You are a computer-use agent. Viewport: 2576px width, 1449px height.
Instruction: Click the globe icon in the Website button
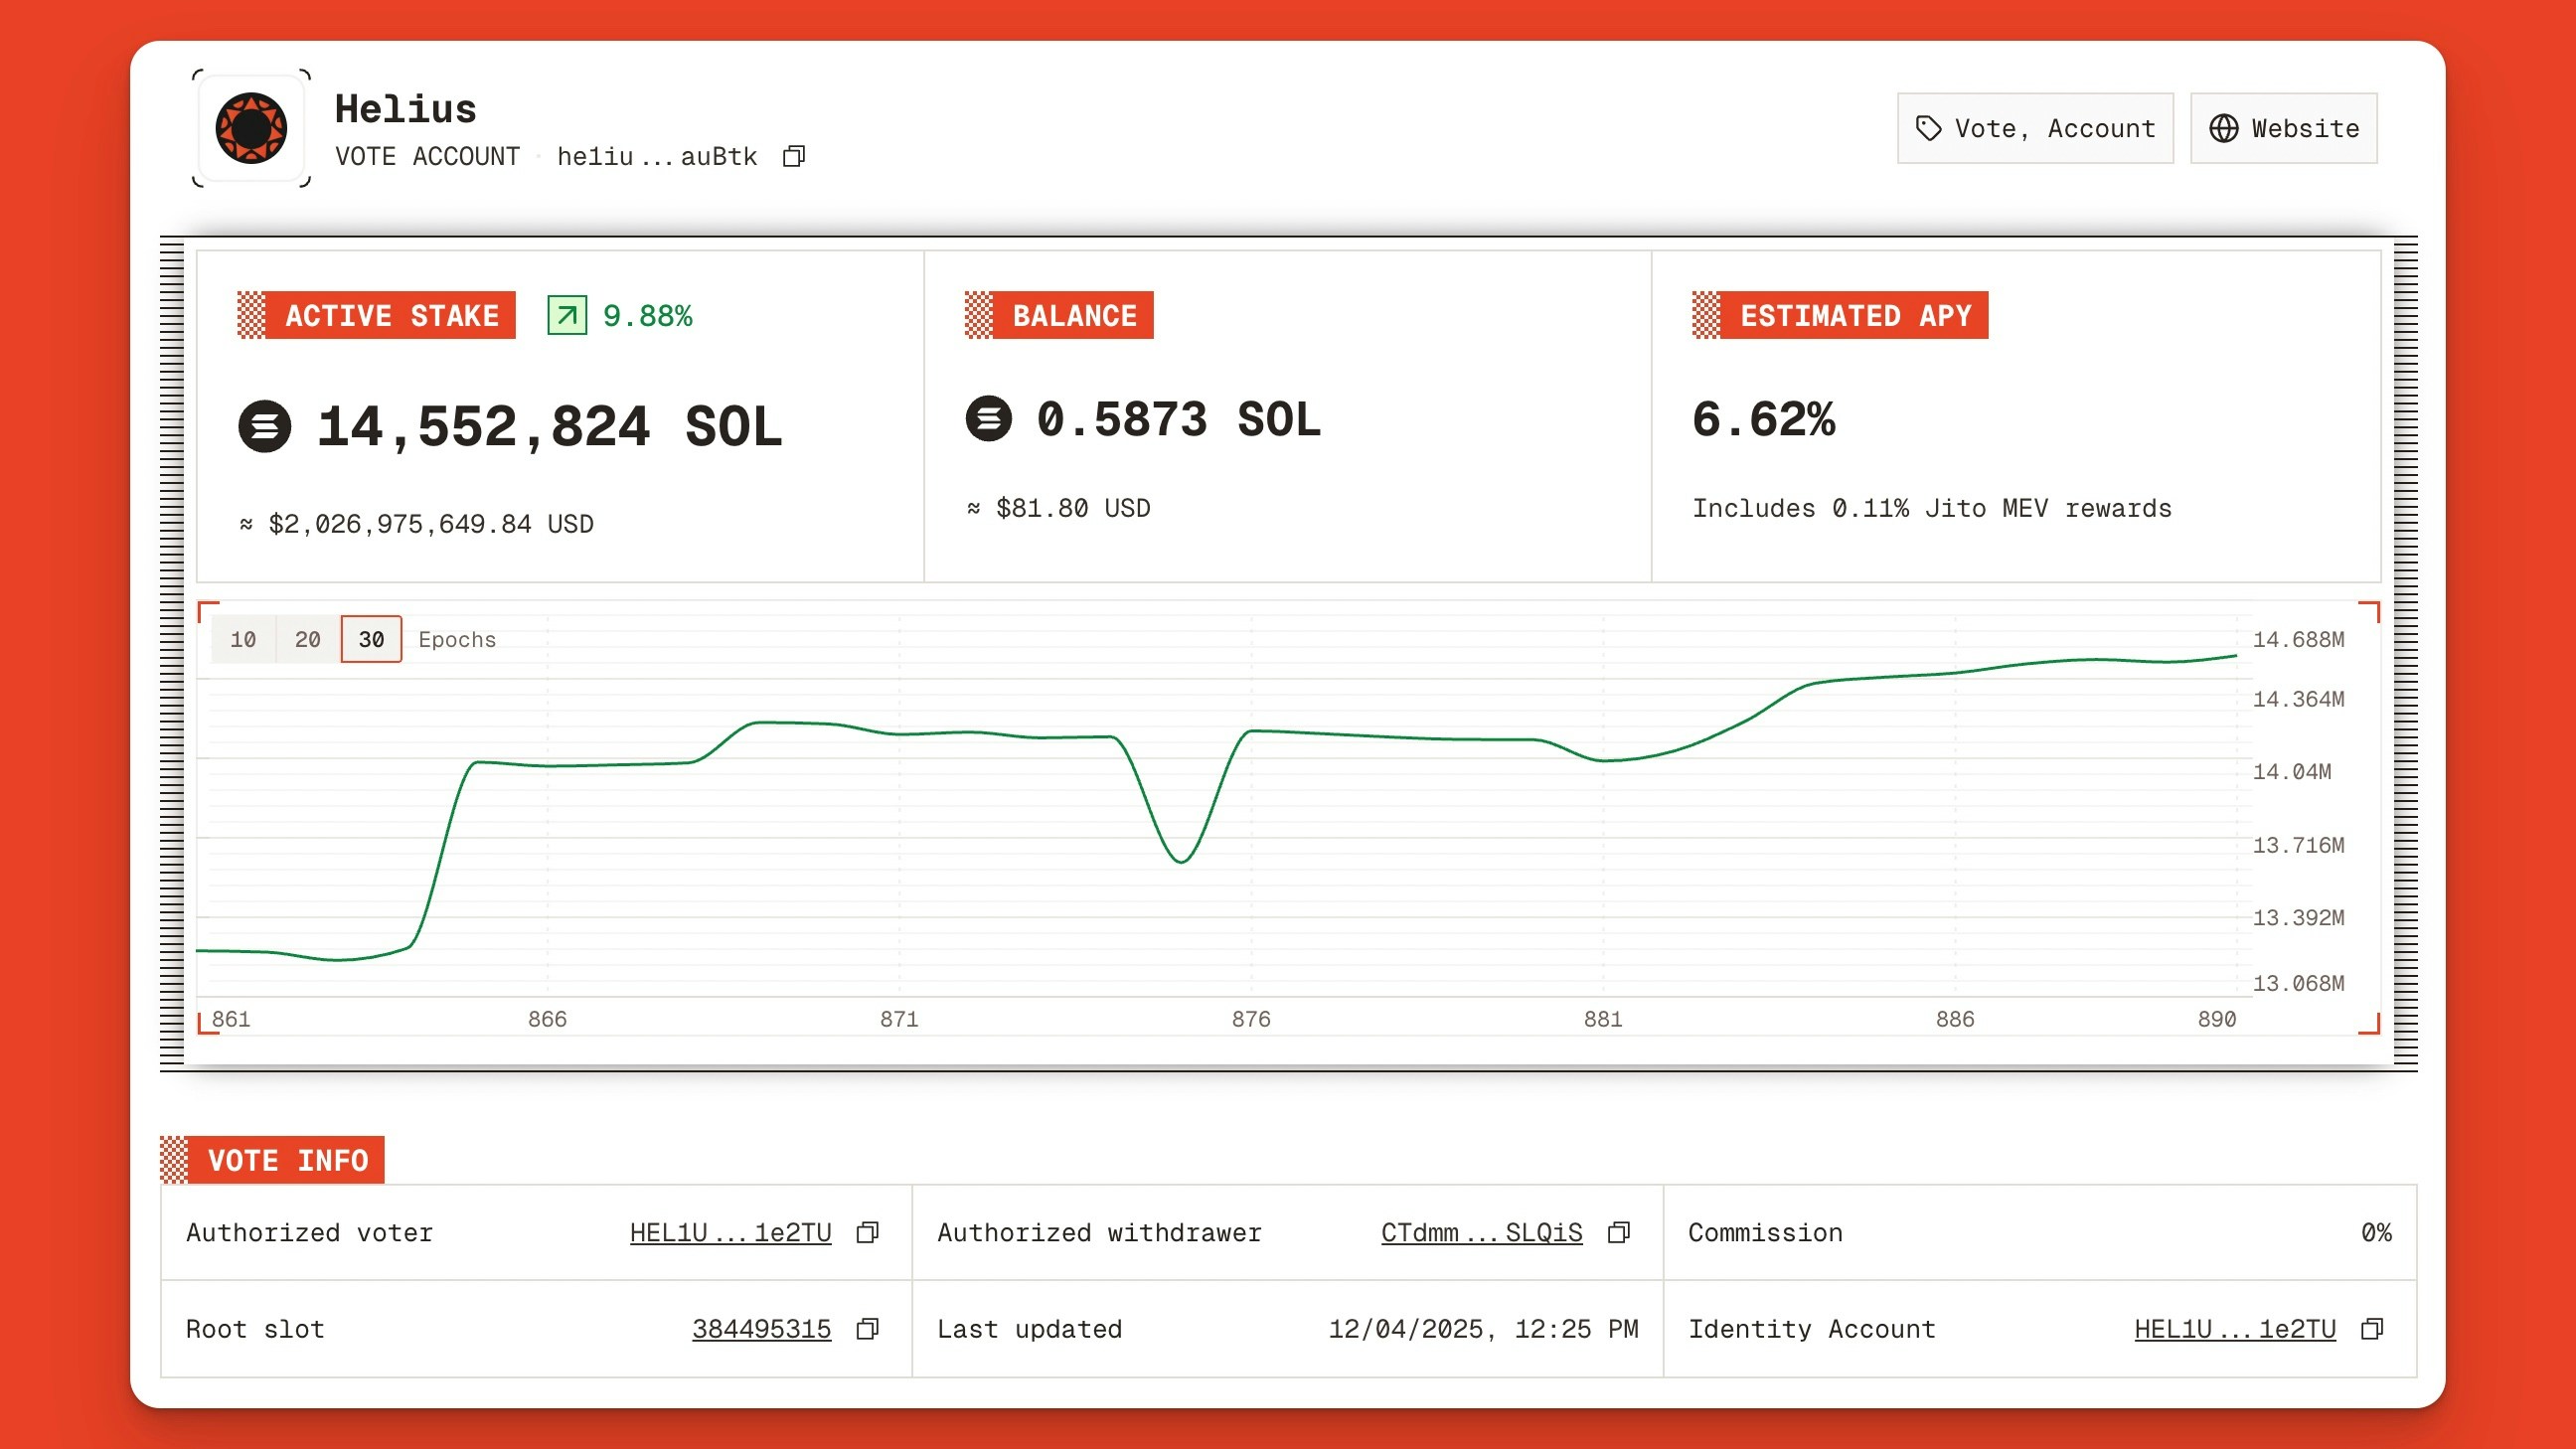tap(2224, 128)
